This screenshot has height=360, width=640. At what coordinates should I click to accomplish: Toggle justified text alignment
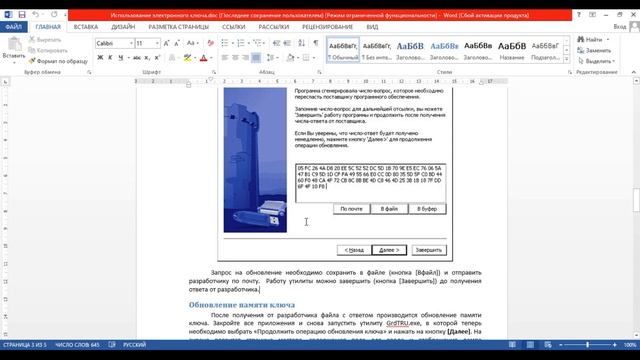point(256,58)
